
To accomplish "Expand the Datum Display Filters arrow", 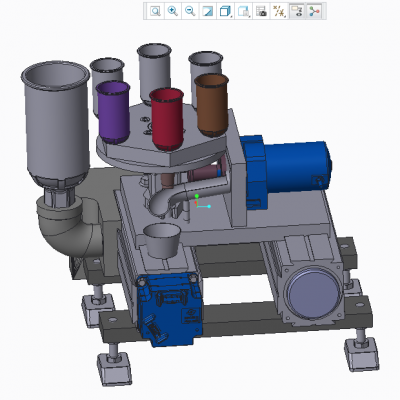I will point(286,16).
